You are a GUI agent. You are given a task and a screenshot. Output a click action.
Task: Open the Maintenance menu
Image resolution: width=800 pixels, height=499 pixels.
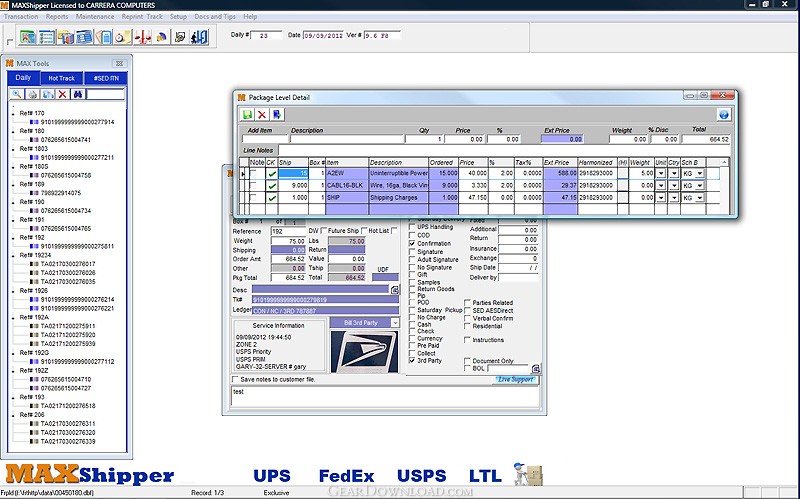pos(95,16)
